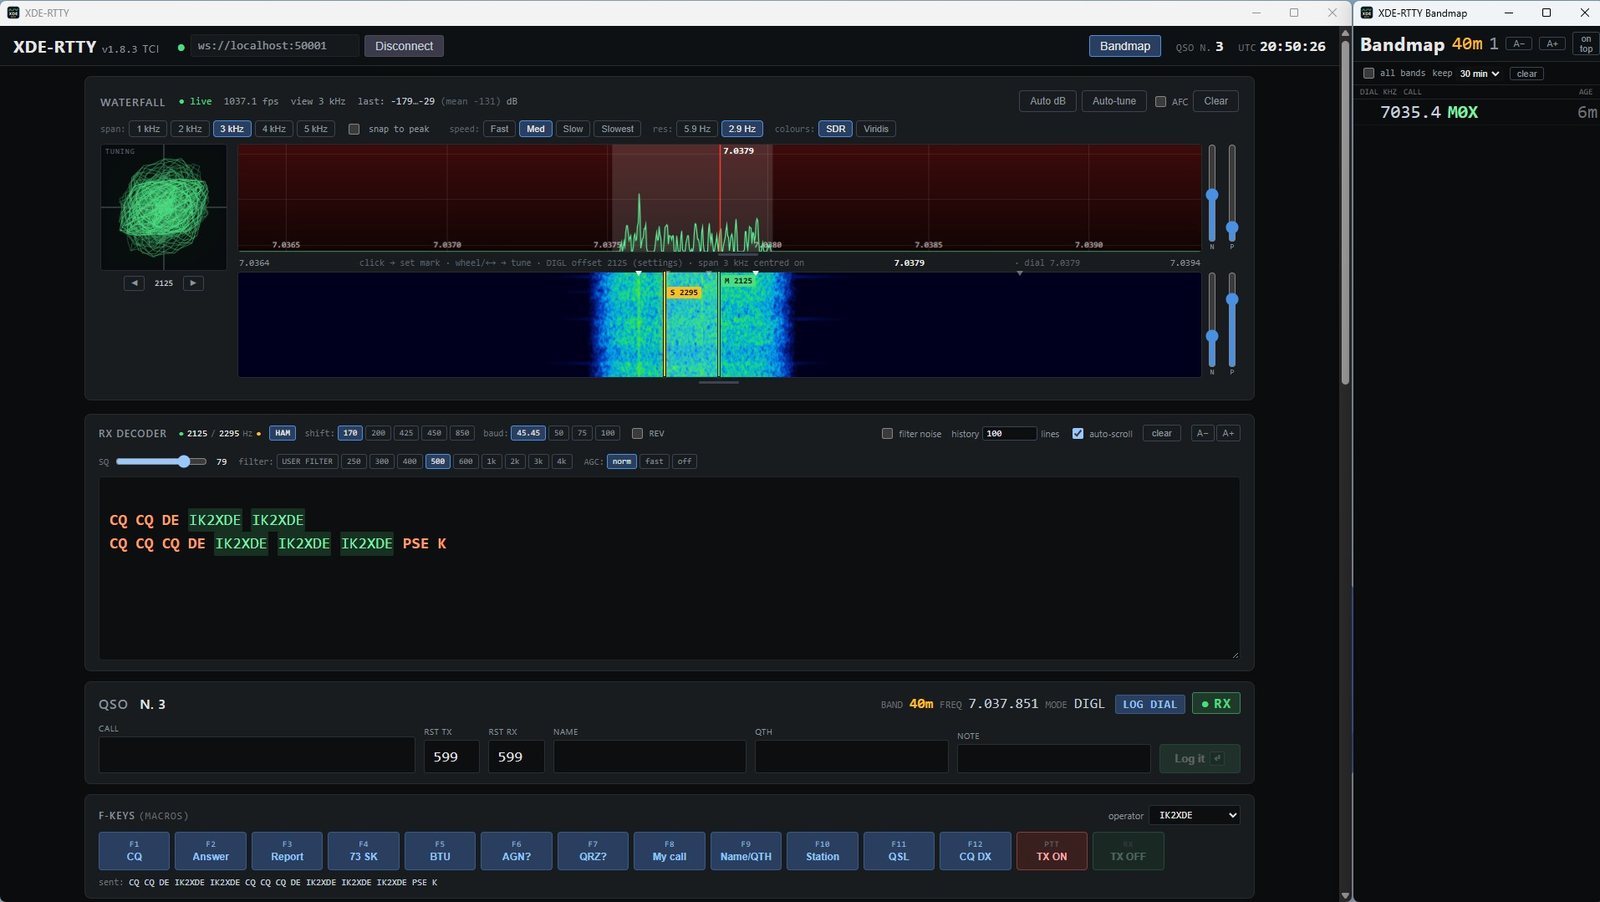Switch colours to Viridis
The image size is (1600, 902).
[876, 129]
